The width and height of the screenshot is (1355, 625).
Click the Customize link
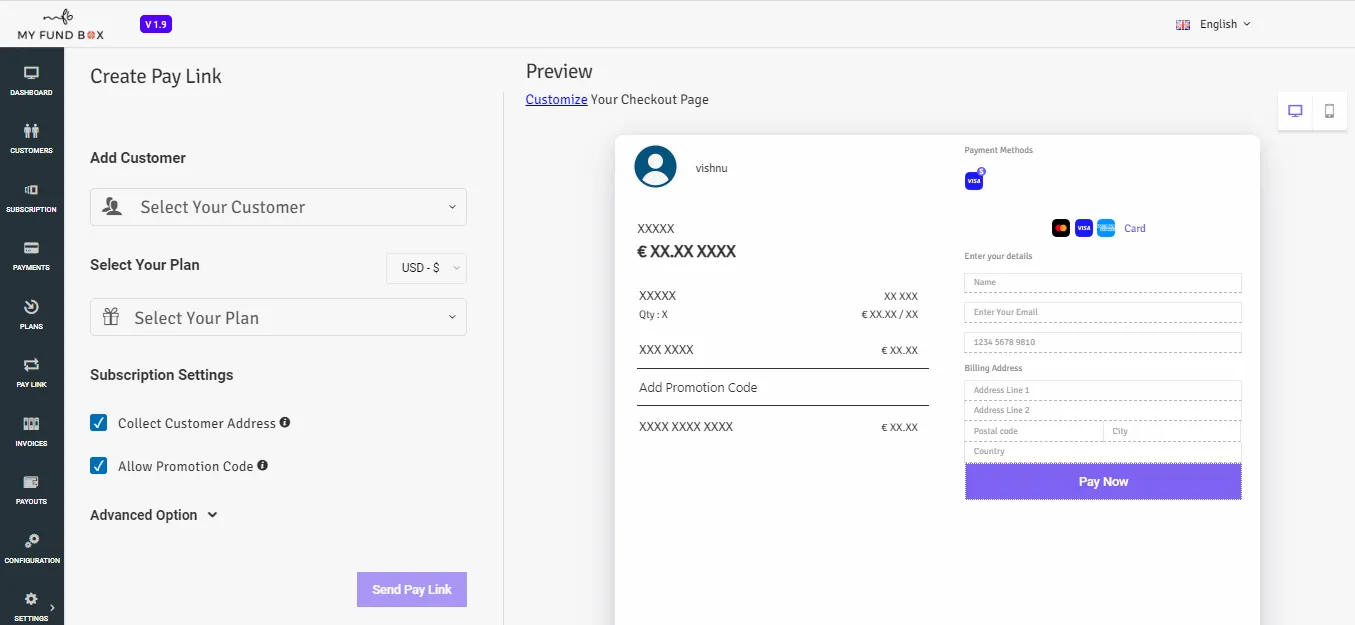click(556, 99)
